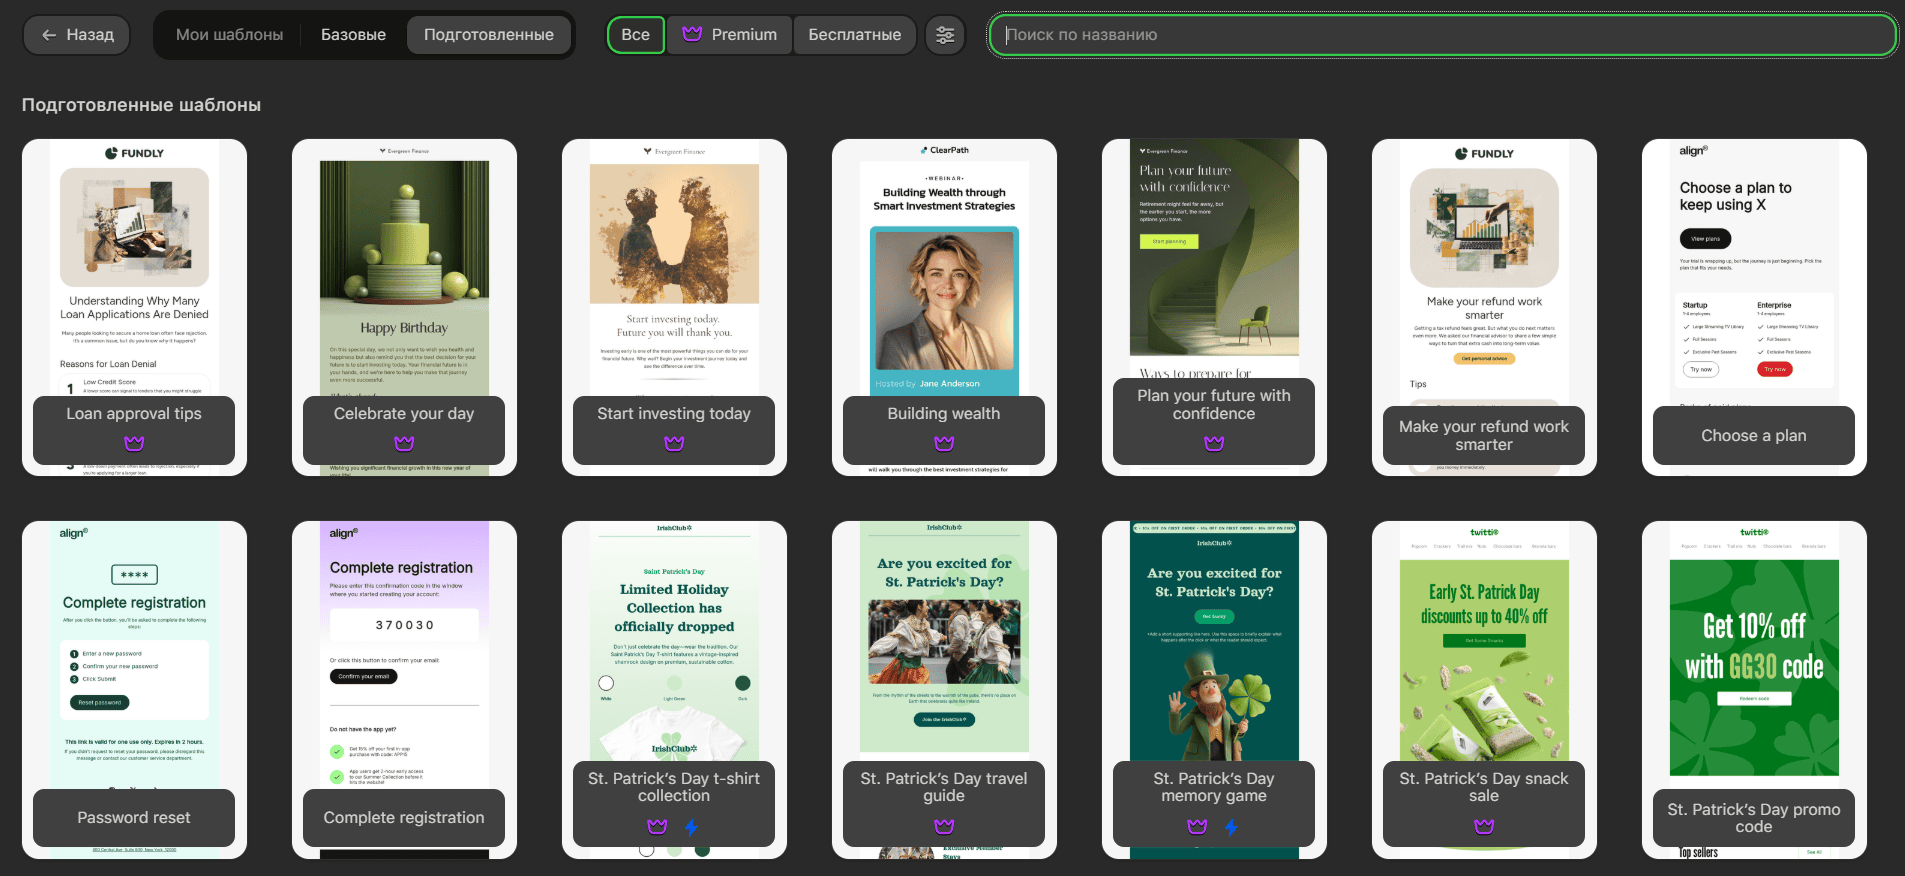Open the Подготовленные tab
The width and height of the screenshot is (1905, 876).
488,35
